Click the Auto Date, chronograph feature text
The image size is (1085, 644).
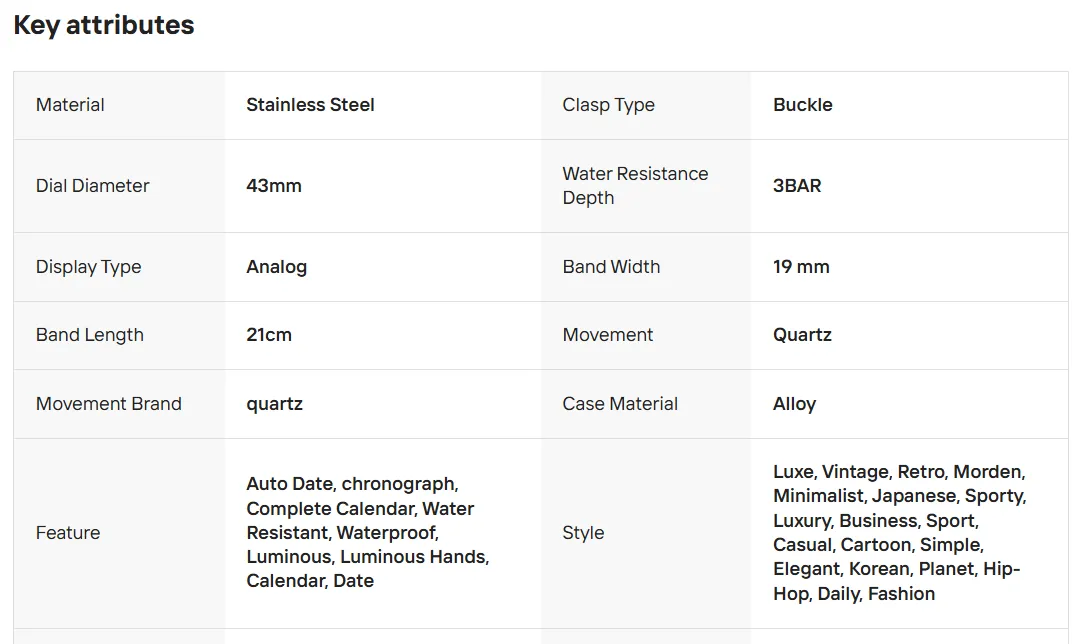point(352,484)
